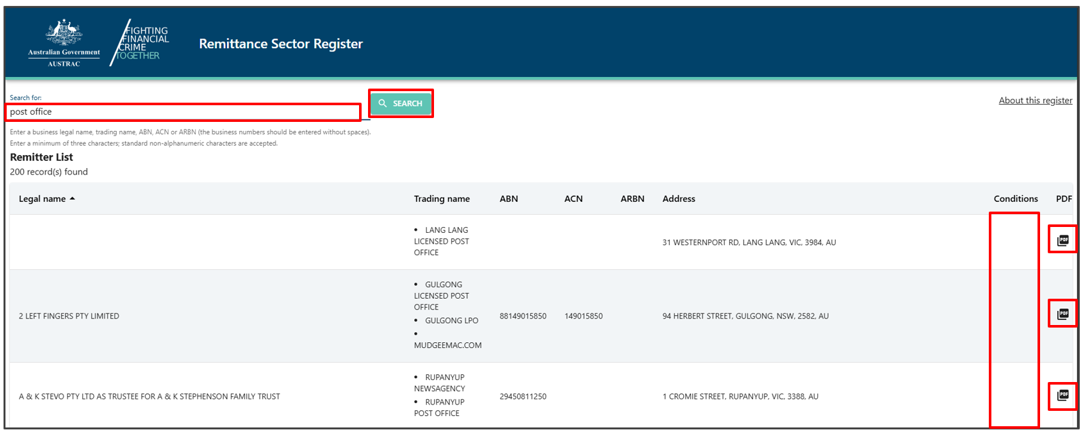Screen dimensions: 1087x438
Task: Click ACN 149015850
Action: [584, 316]
